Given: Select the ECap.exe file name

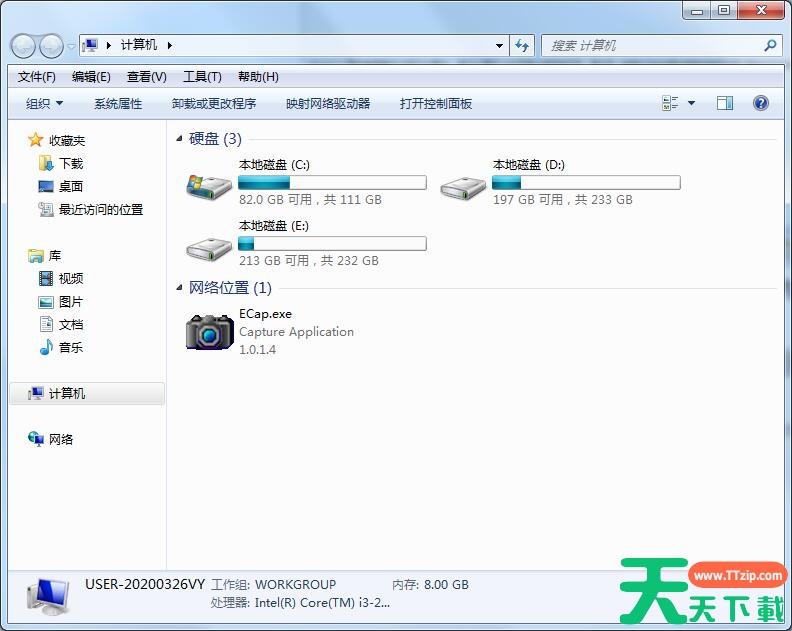Looking at the screenshot, I should click(x=265, y=314).
